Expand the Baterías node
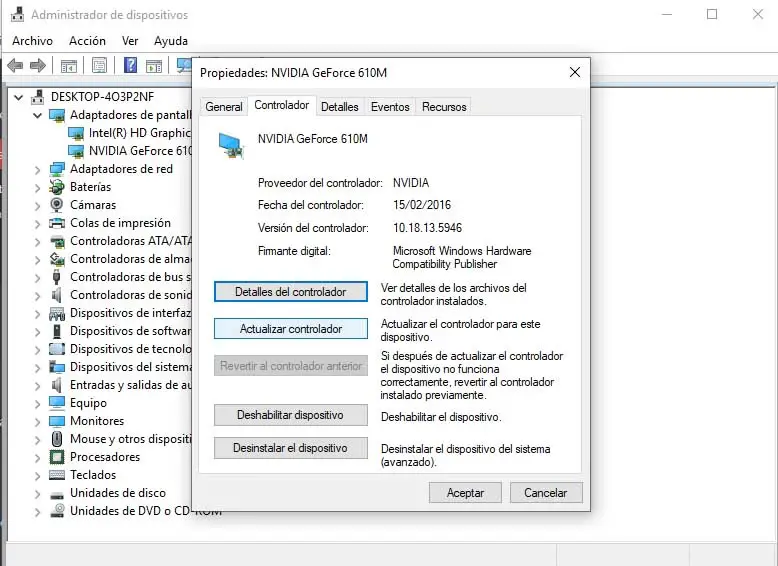 click(x=38, y=188)
